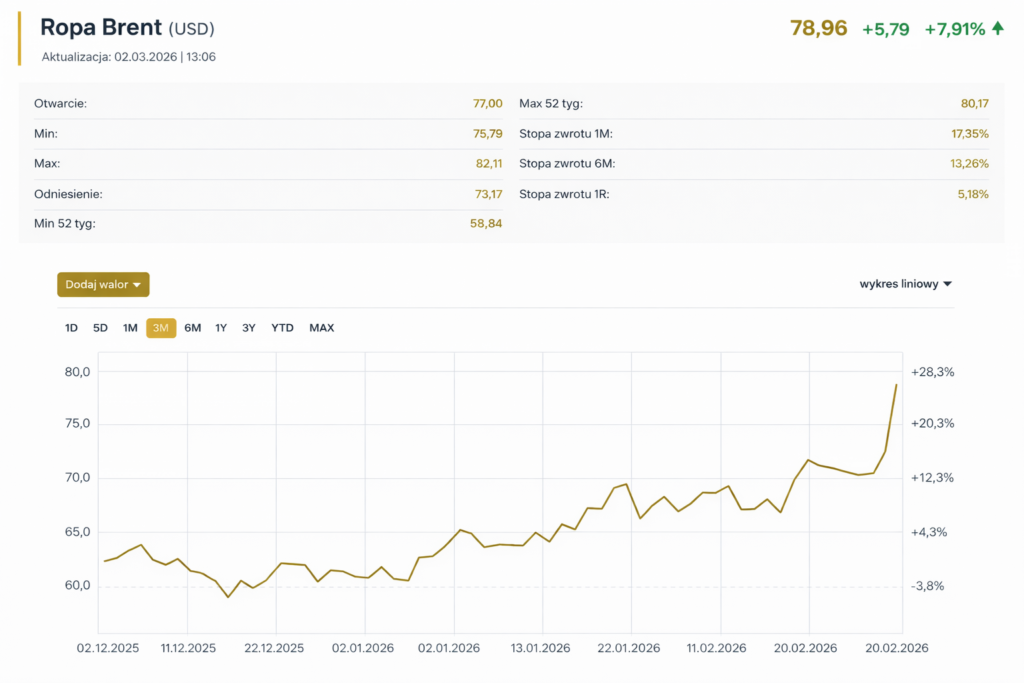Image resolution: width=1024 pixels, height=683 pixels.
Task: Click the 13.01.2026 date axis label
Action: click(x=541, y=648)
